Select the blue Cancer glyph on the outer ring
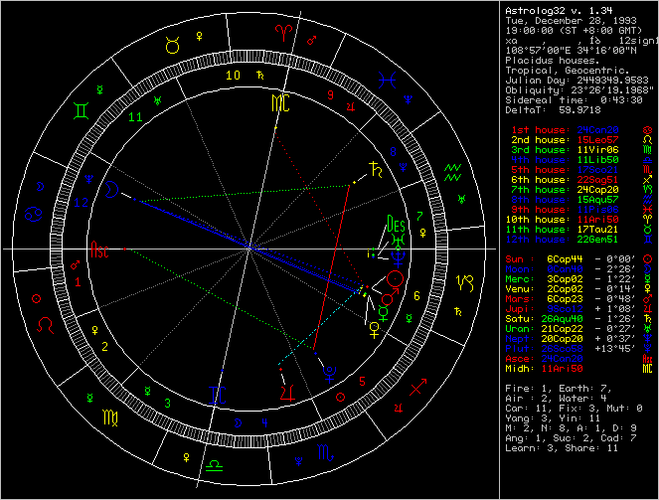This screenshot has width=659, height=500. point(33,214)
